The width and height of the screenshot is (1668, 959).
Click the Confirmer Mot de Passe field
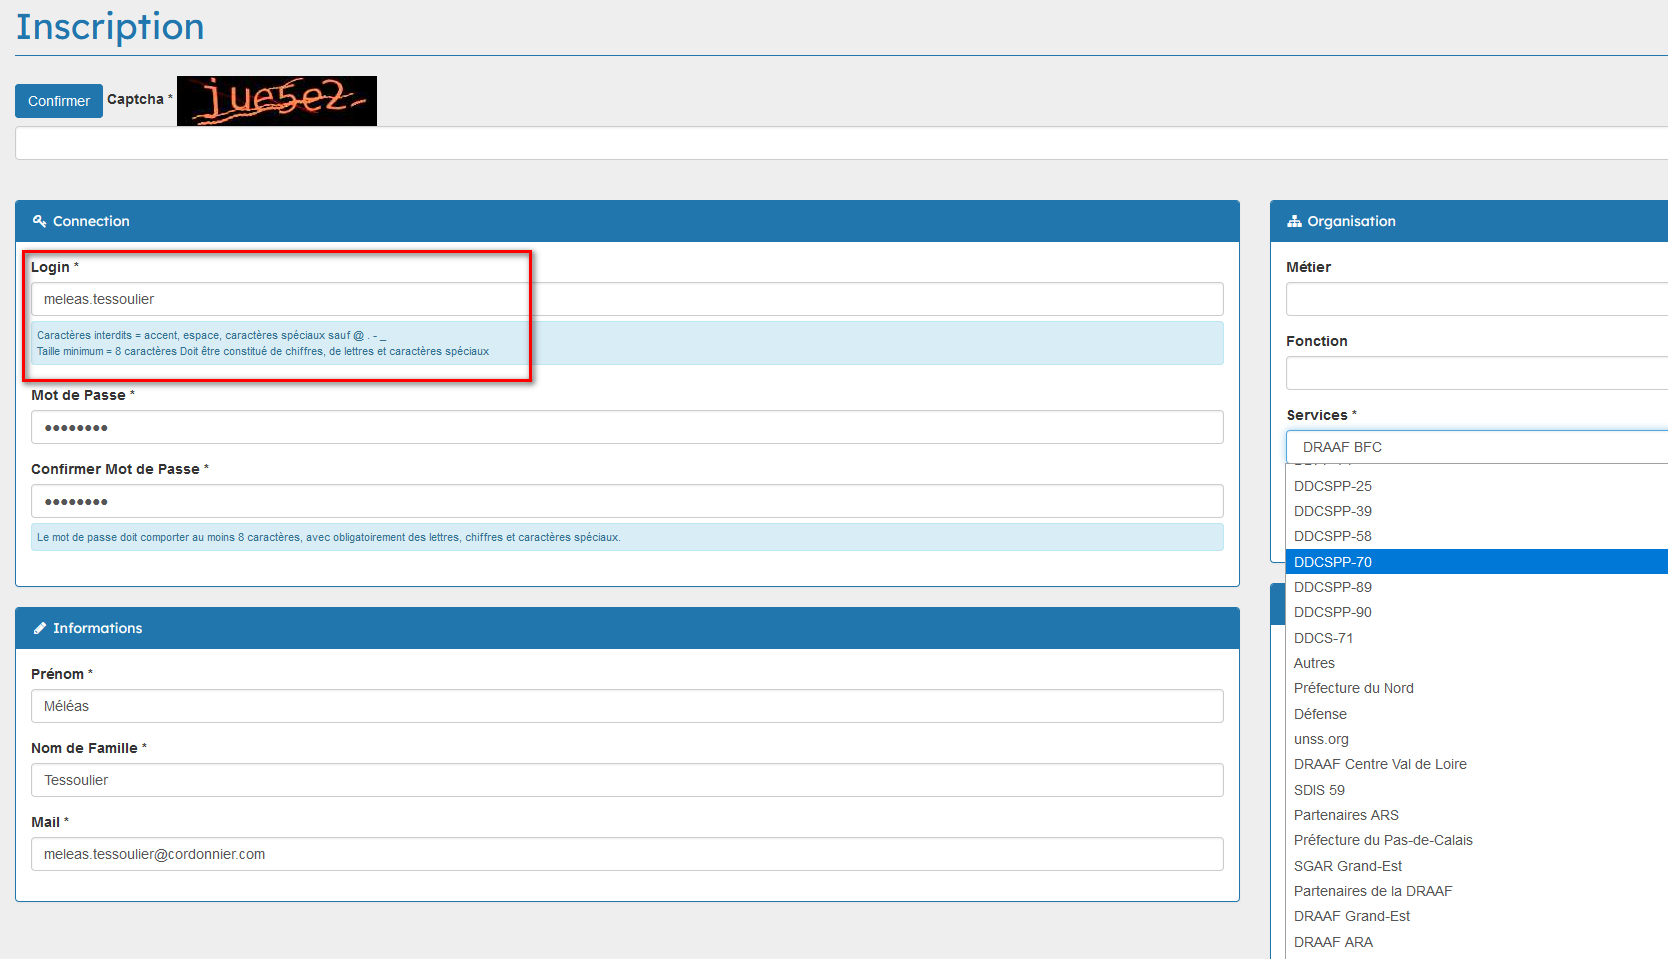click(x=627, y=501)
